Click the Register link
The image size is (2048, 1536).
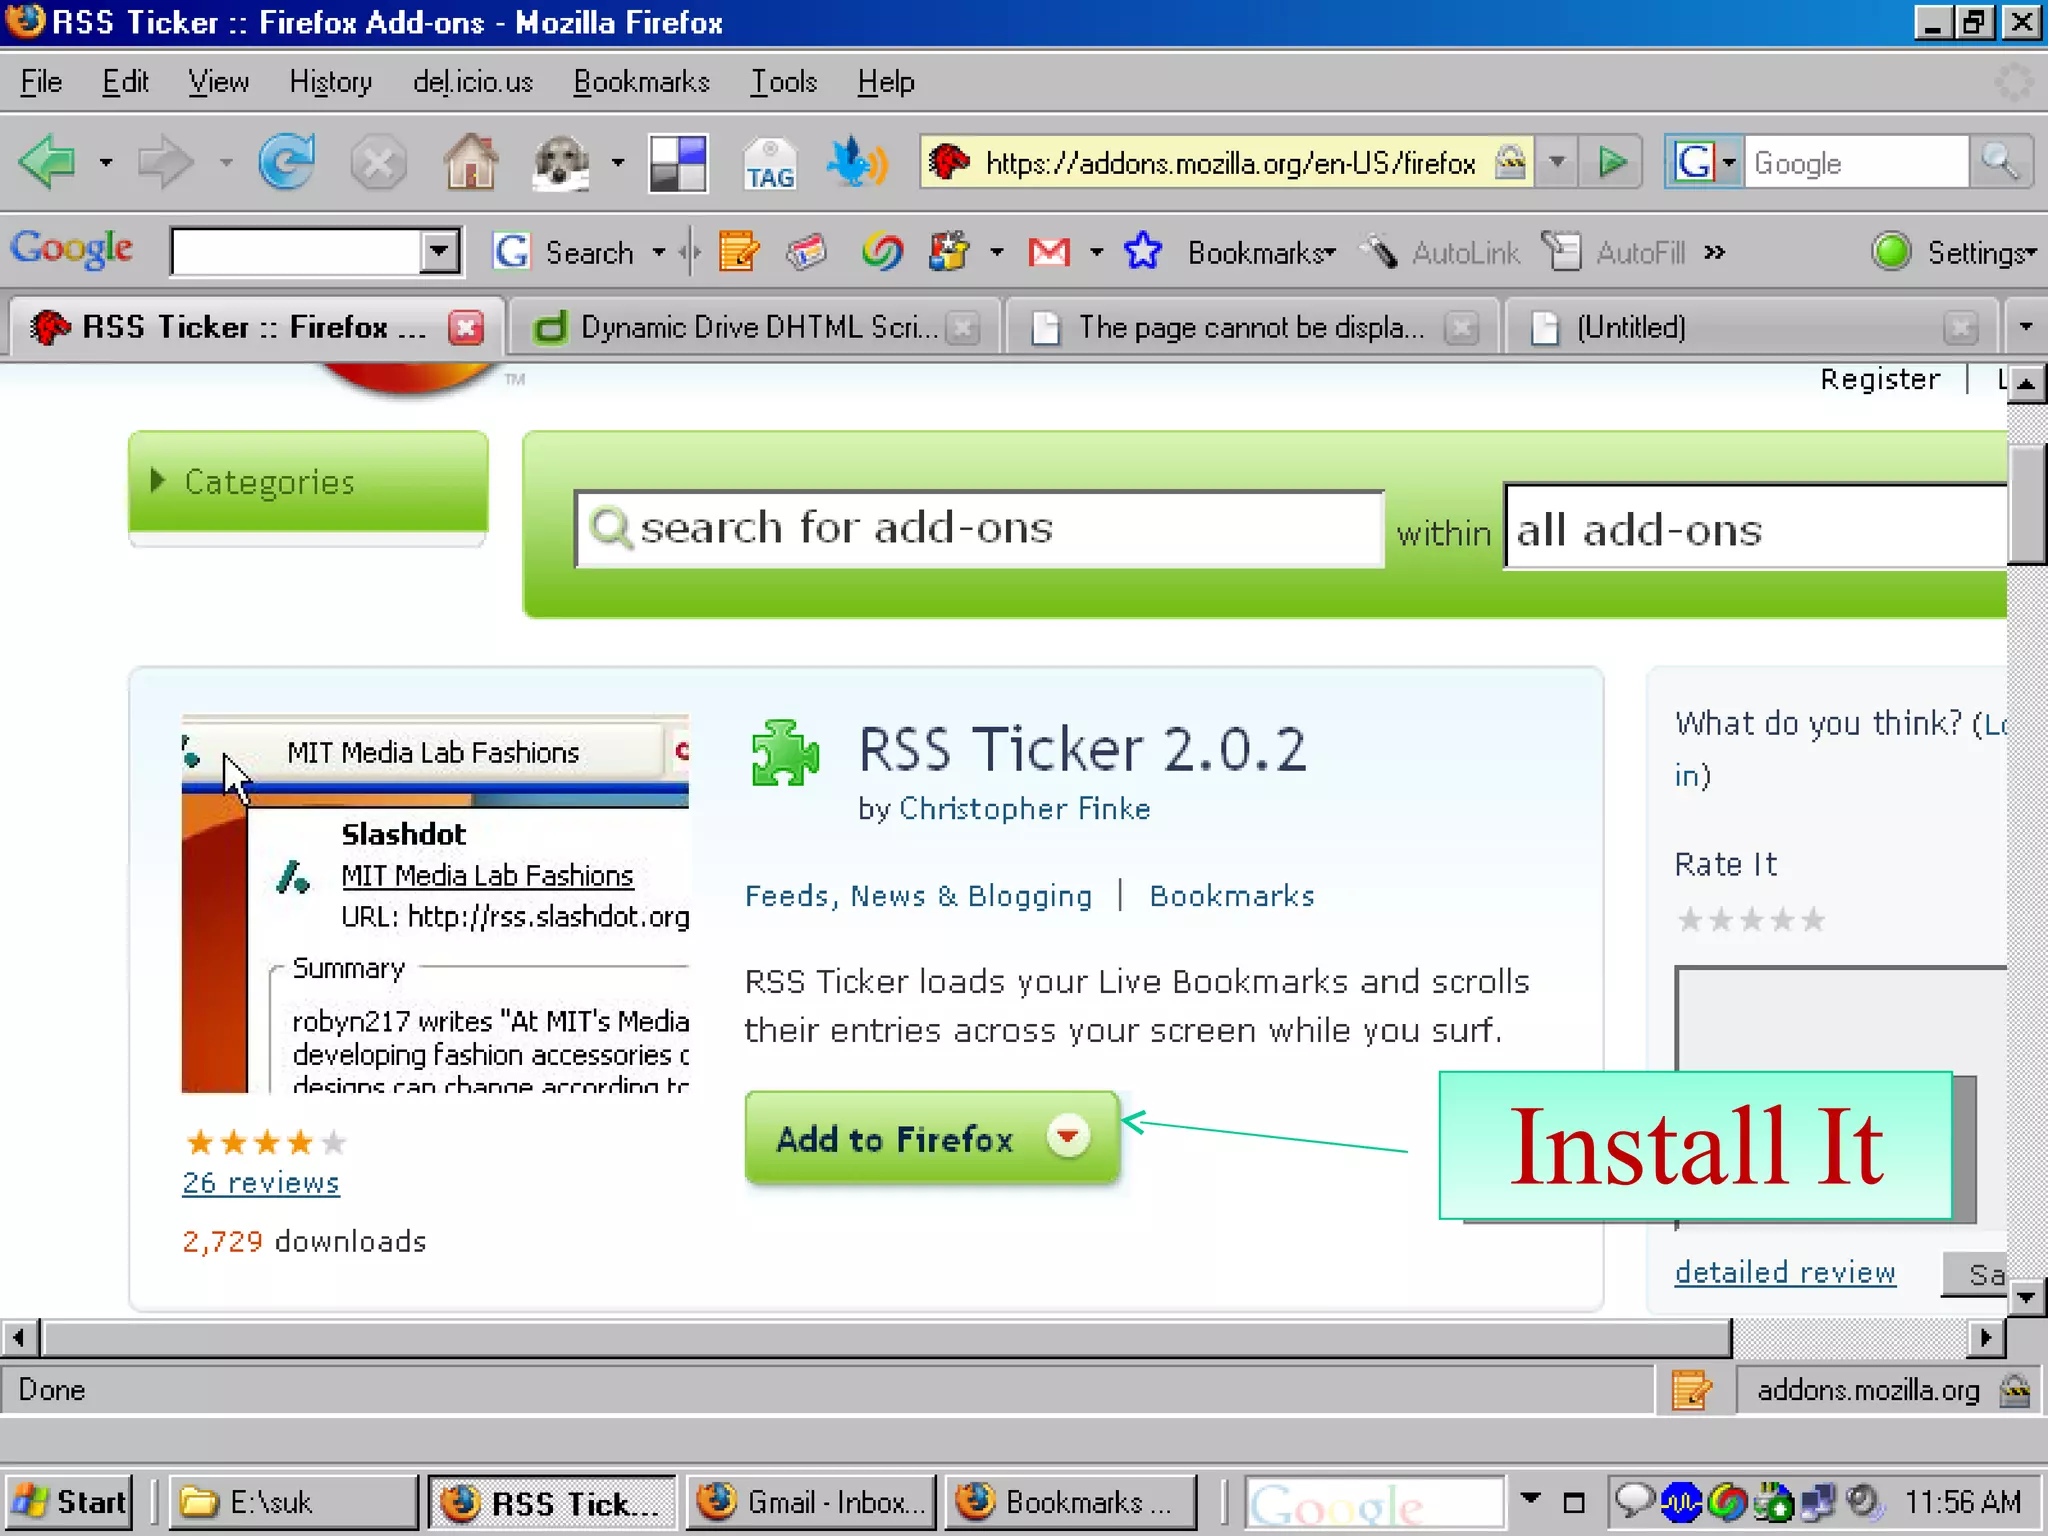pyautogui.click(x=1880, y=380)
